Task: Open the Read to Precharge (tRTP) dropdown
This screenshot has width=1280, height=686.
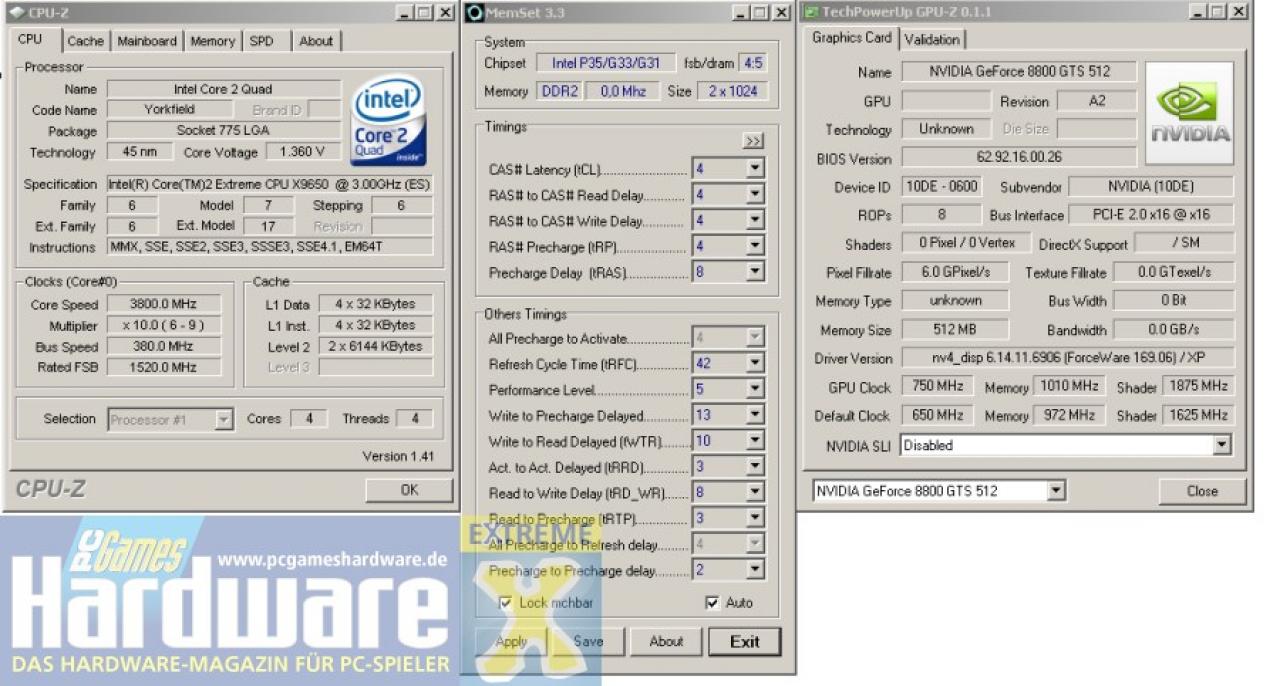Action: click(x=755, y=519)
